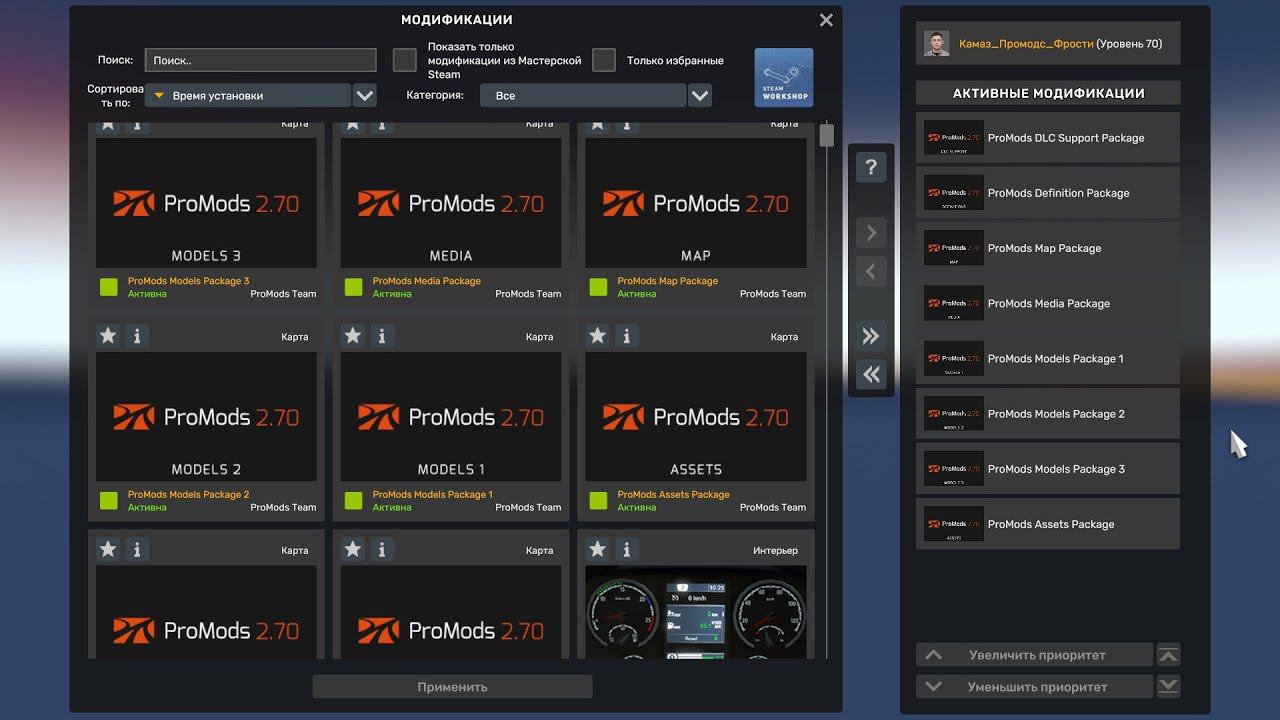
Task: Click the single right arrow to activate mod
Action: (x=871, y=233)
